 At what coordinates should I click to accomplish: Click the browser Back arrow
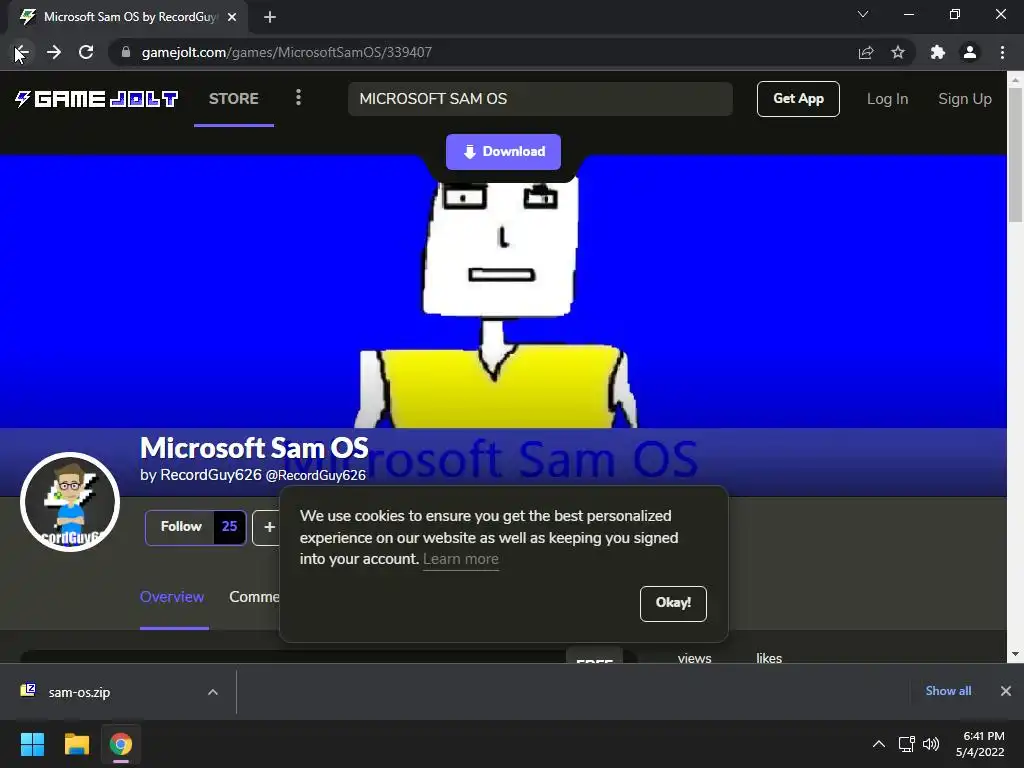click(22, 52)
